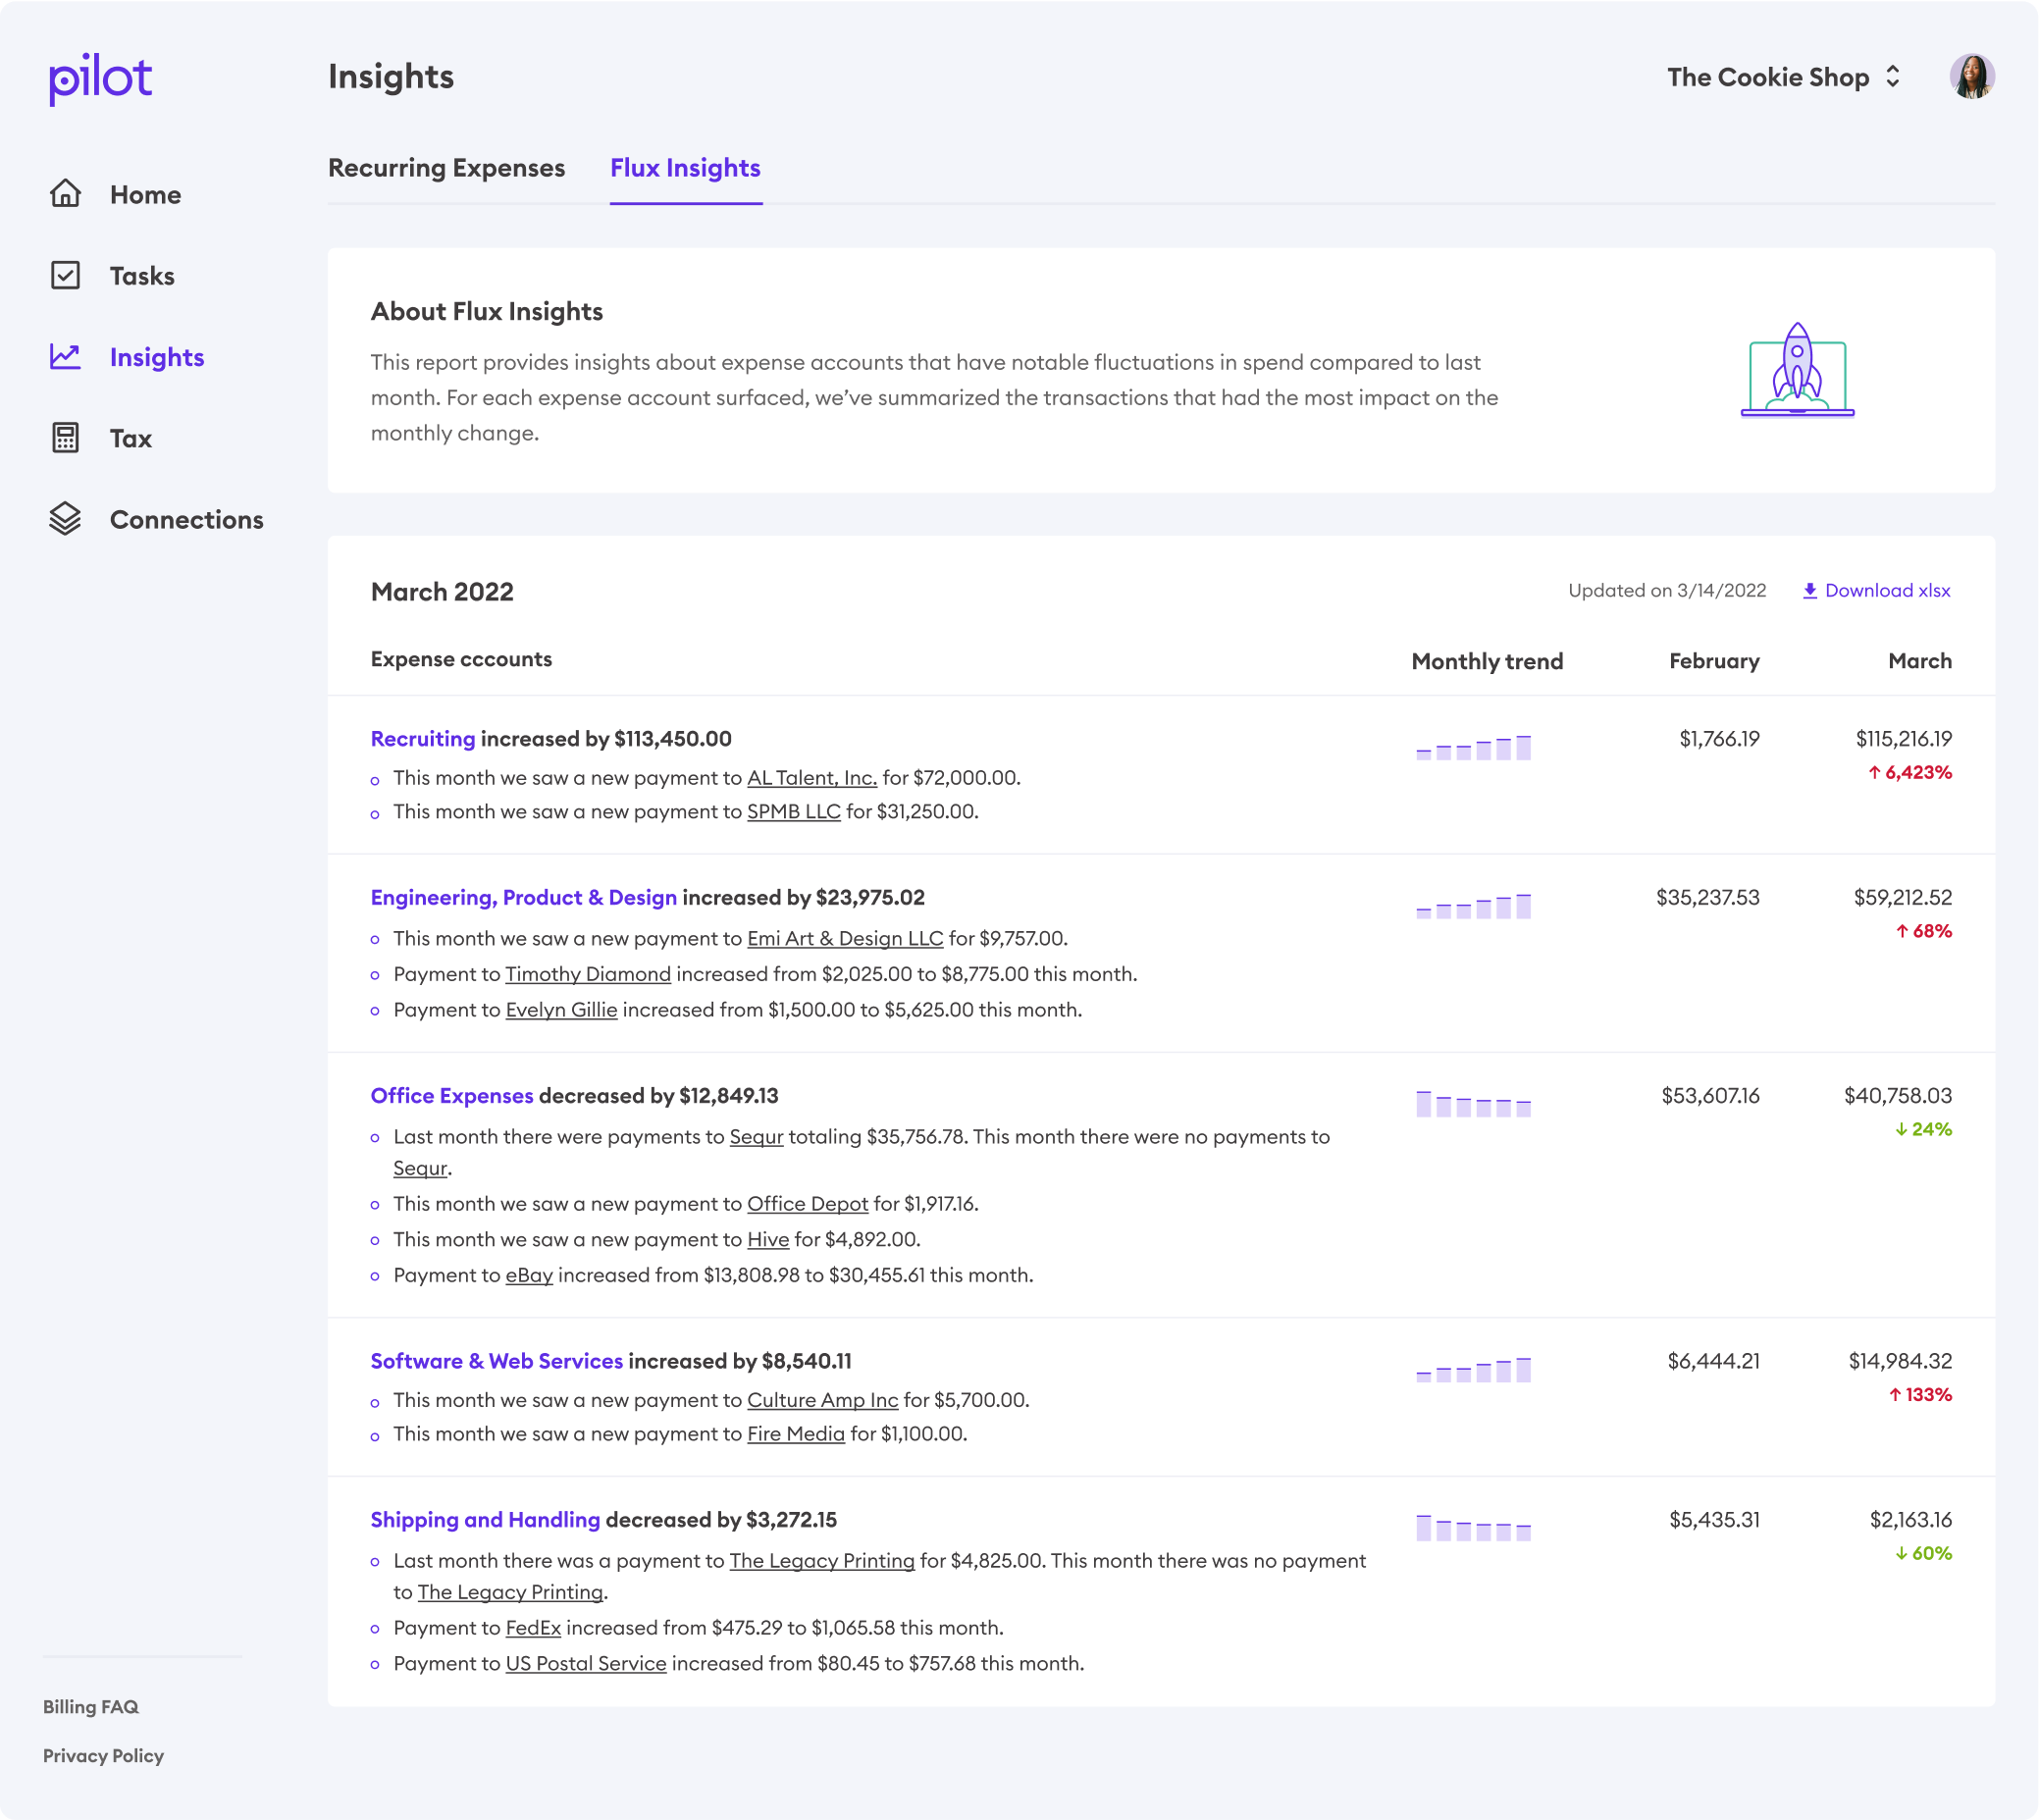Click the Fire Media vendor link
2039x1820 pixels.
coord(796,1434)
